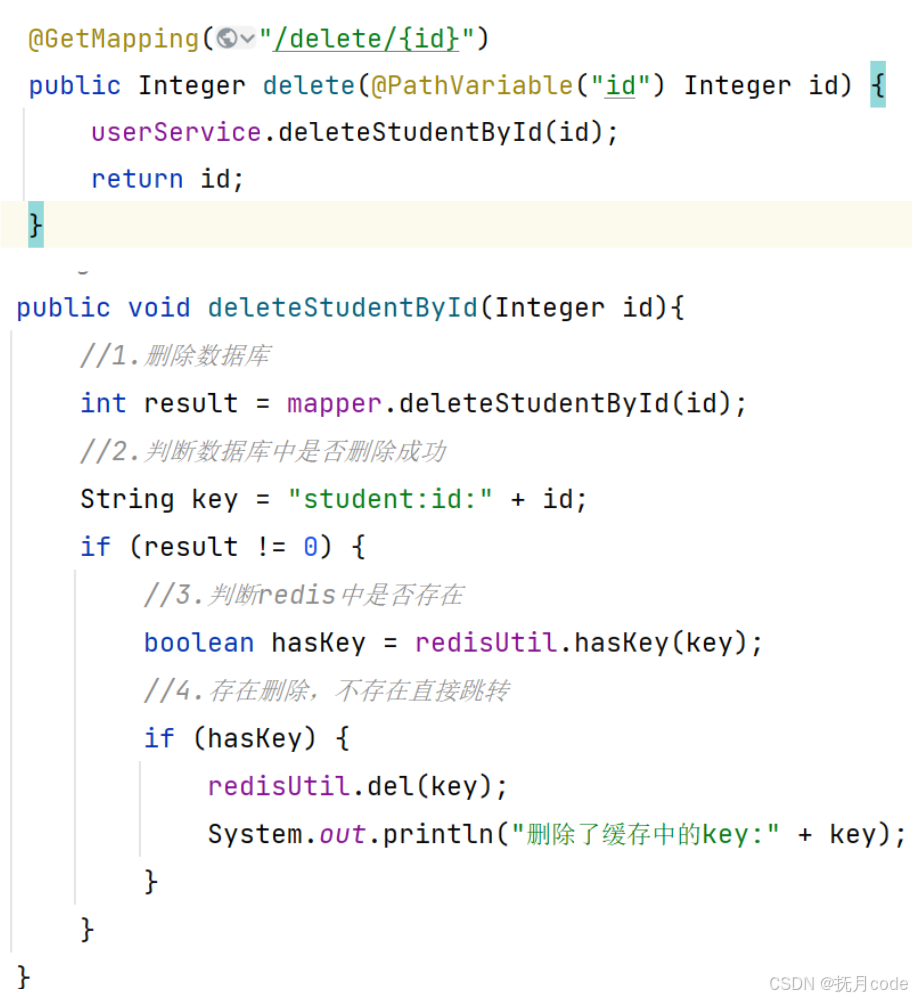Click the System.out.println statement
This screenshot has width=912, height=999.
point(556,834)
